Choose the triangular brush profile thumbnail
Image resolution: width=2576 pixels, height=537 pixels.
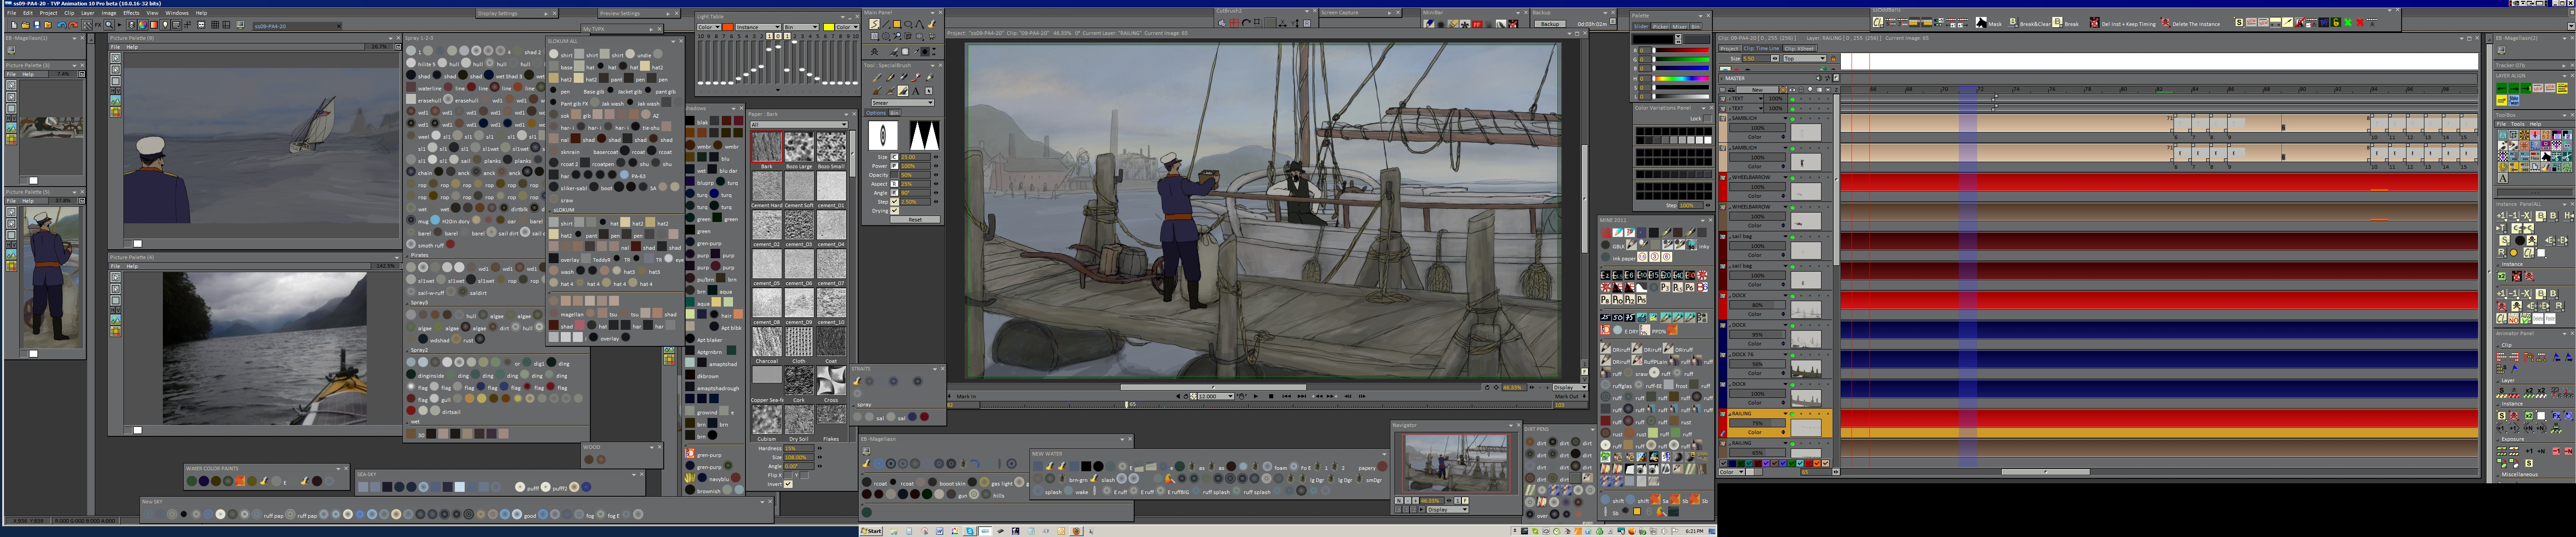pos(925,136)
